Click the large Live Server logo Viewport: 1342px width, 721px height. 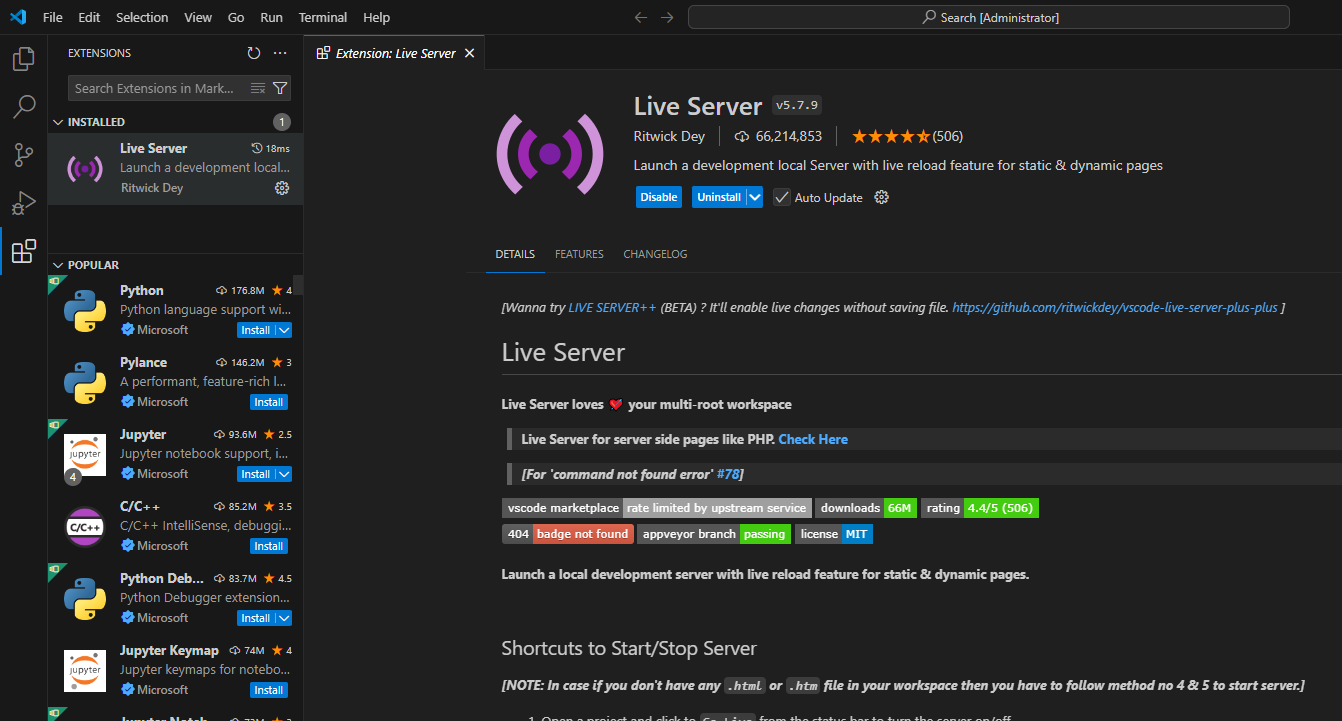pos(550,153)
